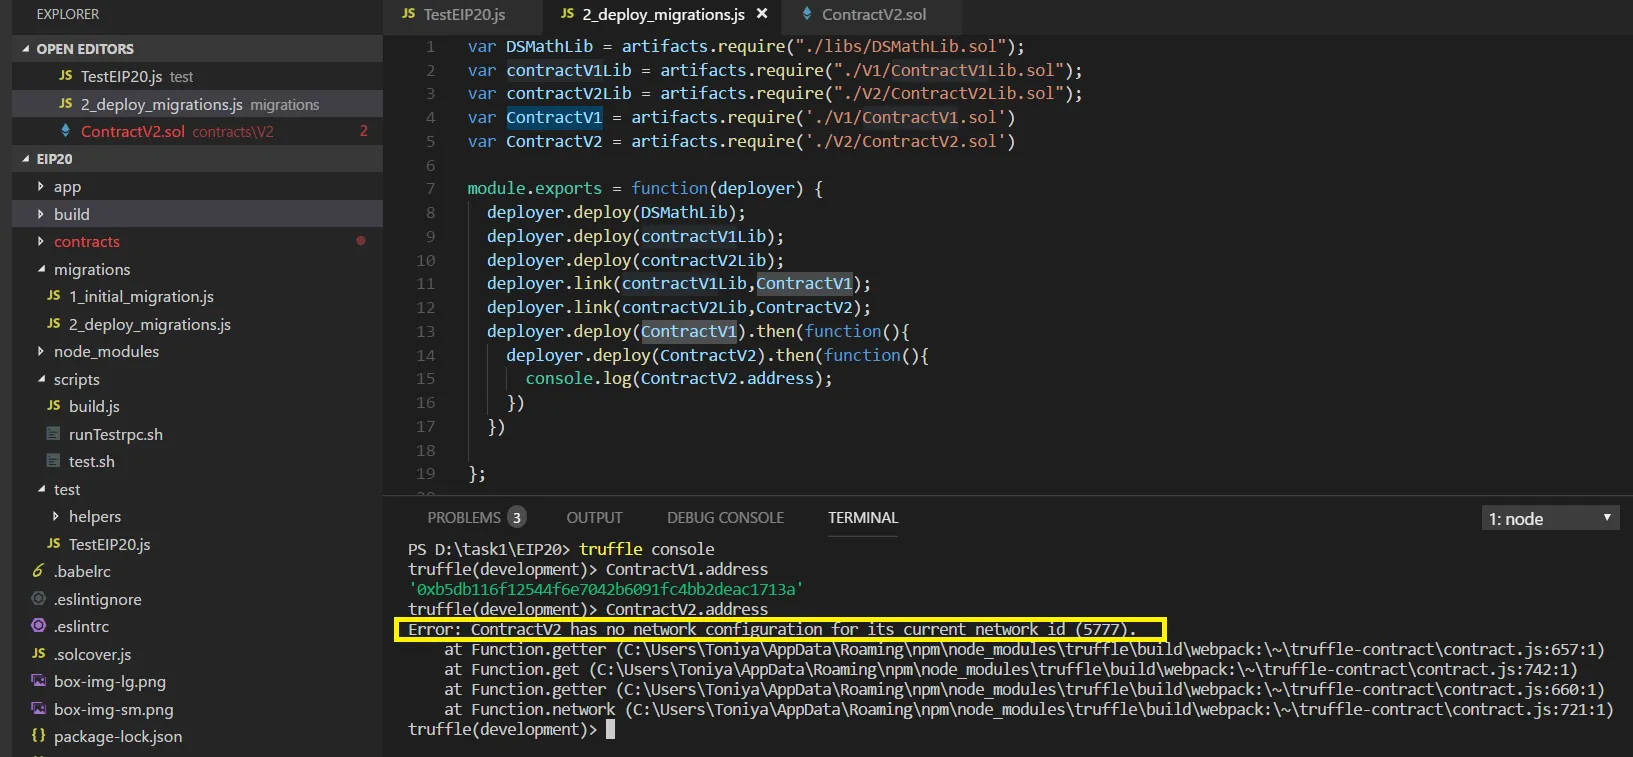Click the box-img-sm.png image icon
Viewport: 1633px width, 757px height.
point(38,709)
